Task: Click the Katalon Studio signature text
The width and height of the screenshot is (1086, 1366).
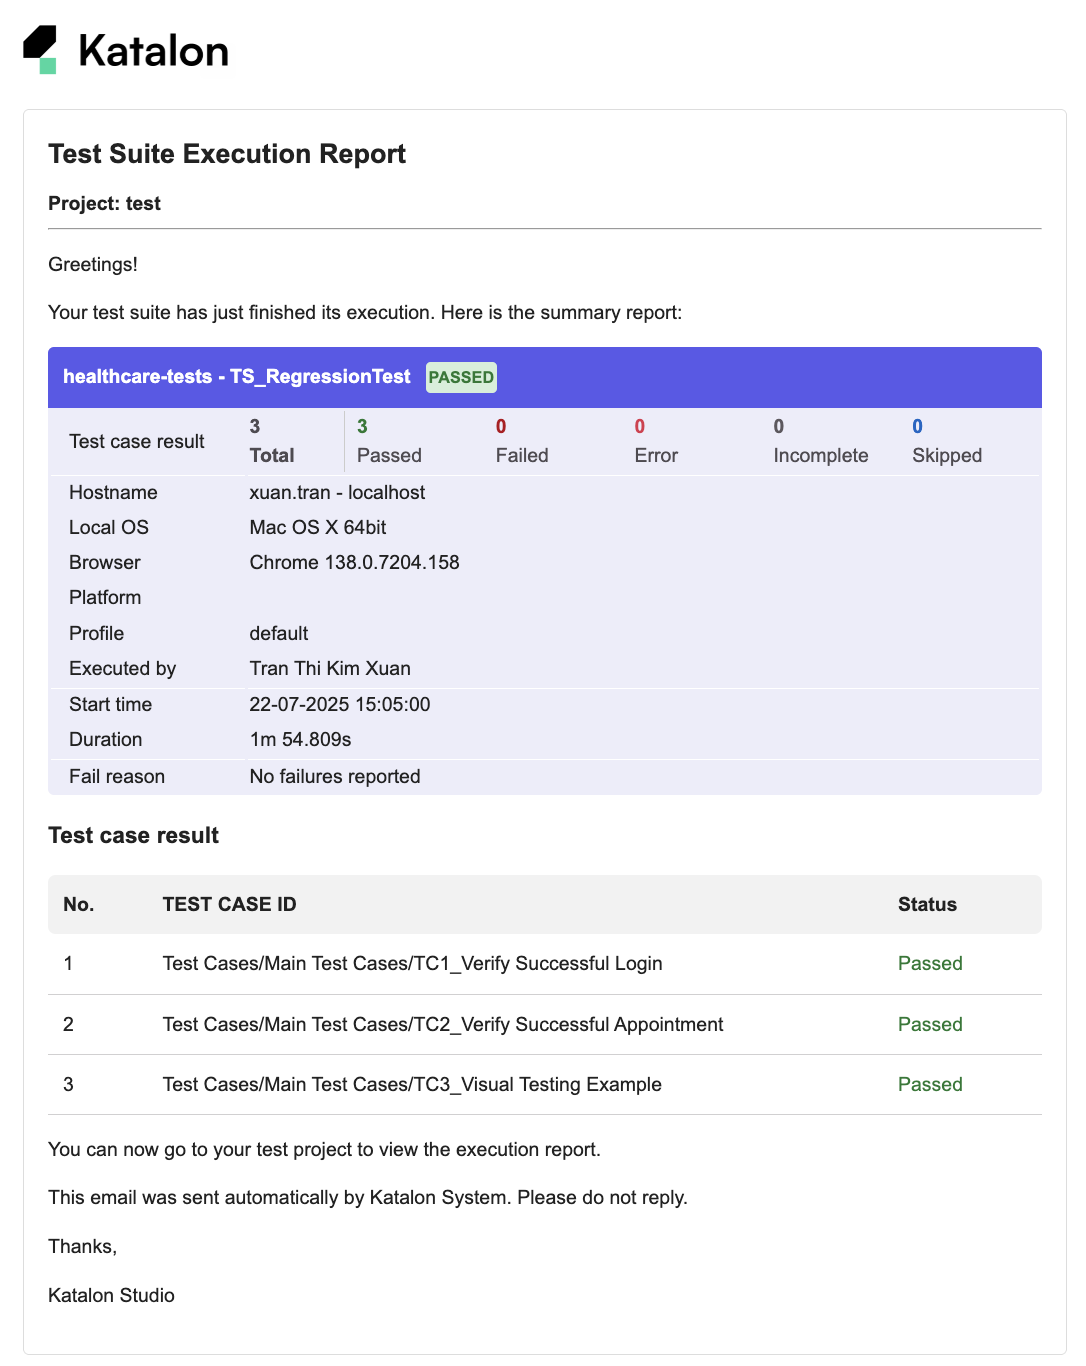Action: click(x=111, y=1296)
